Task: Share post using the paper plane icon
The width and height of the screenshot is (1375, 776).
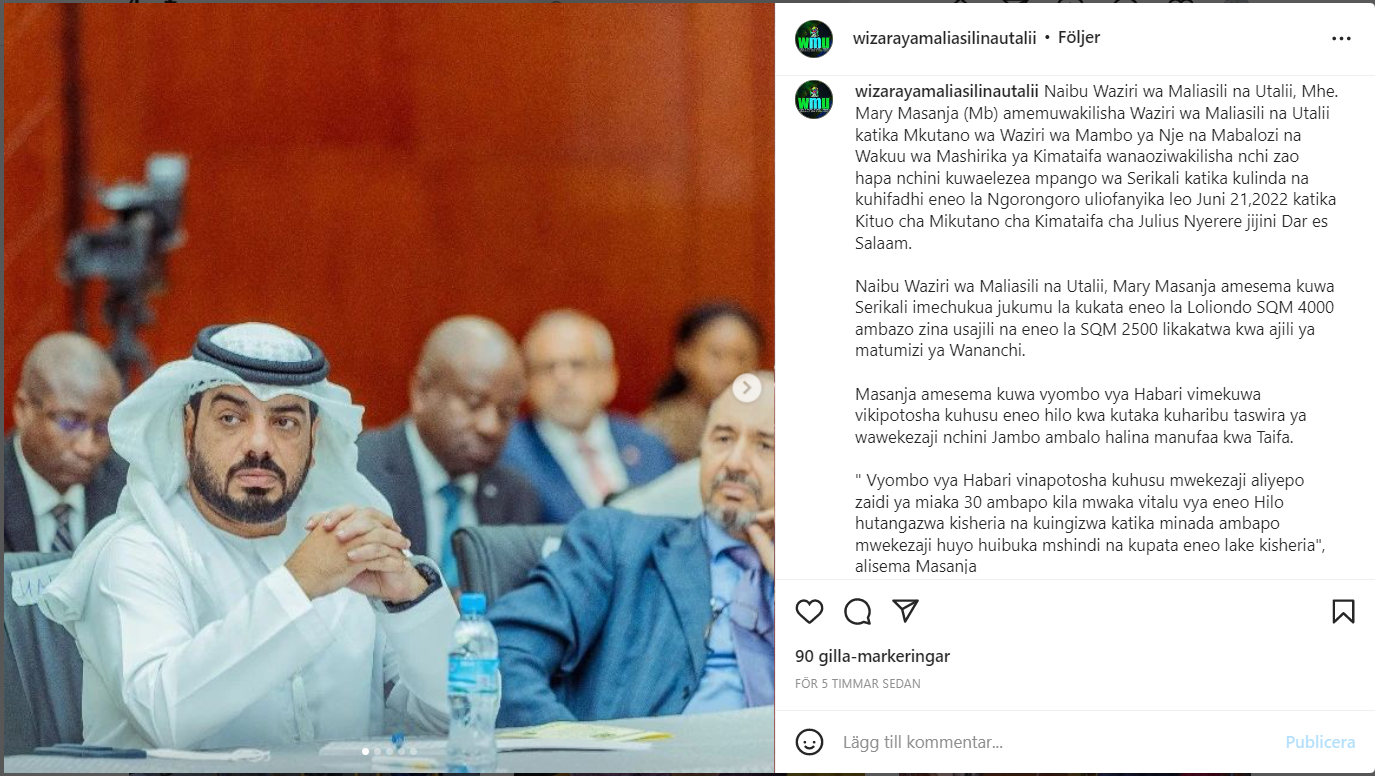Action: click(905, 611)
